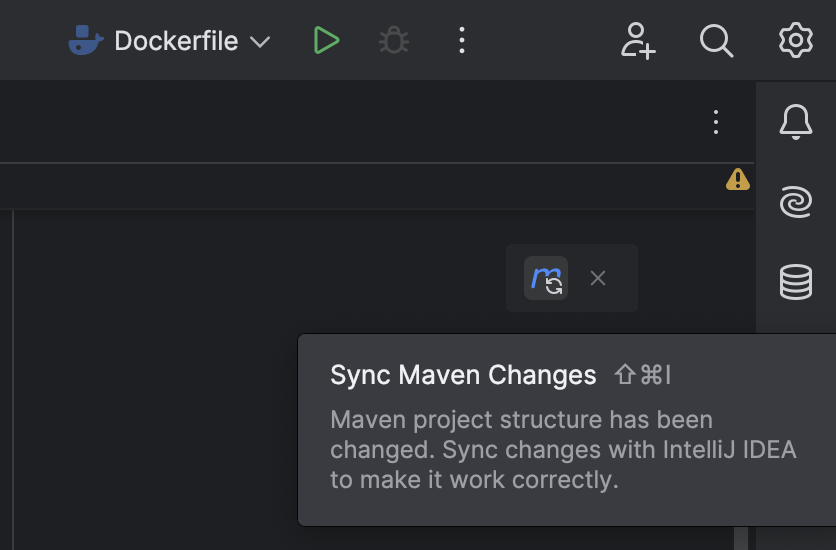Screen dimensions: 836x550
Task: Open Search Everywhere magnifier
Action: (716, 41)
